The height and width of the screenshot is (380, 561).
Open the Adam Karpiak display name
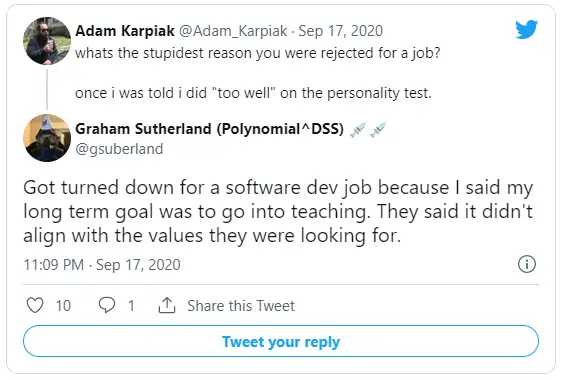[125, 31]
